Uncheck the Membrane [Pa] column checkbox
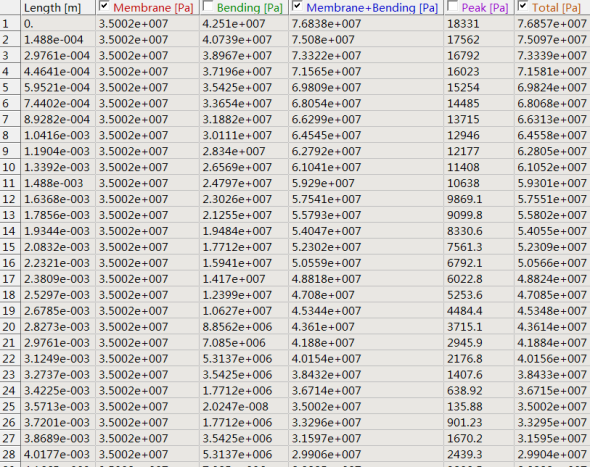This screenshot has width=590, height=468. (x=104, y=6)
